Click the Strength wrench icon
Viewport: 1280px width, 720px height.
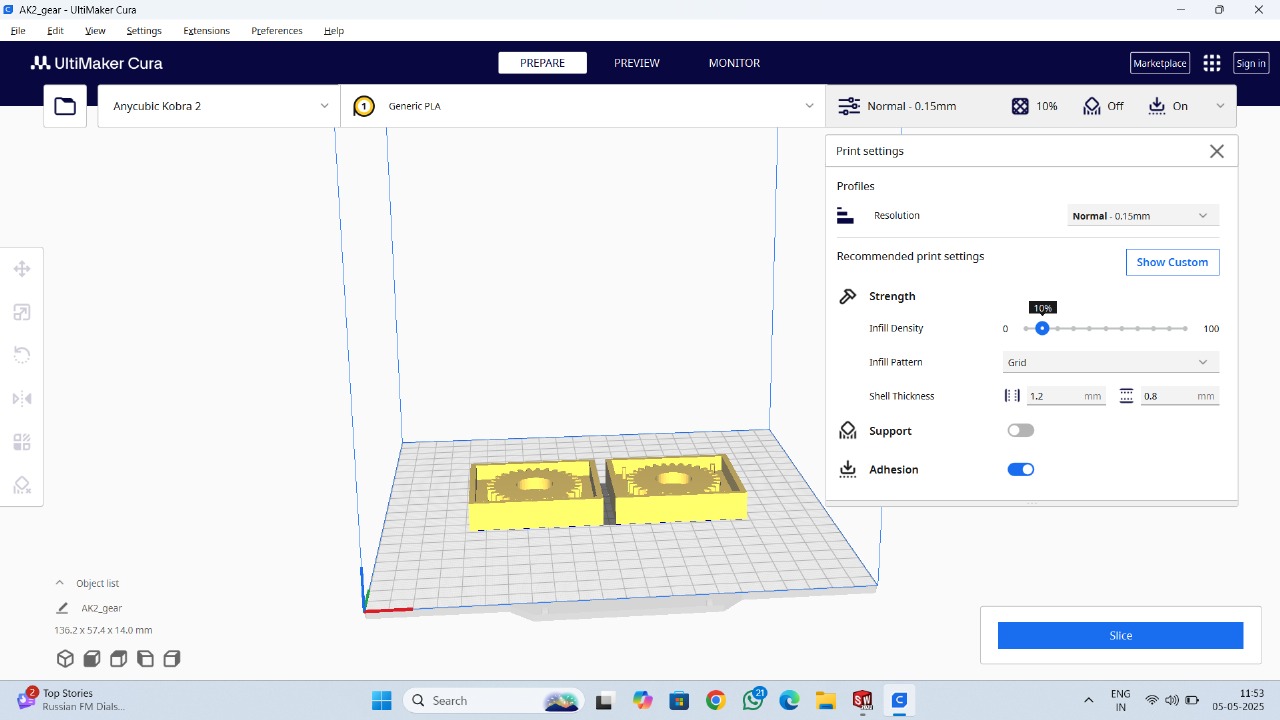pos(848,296)
